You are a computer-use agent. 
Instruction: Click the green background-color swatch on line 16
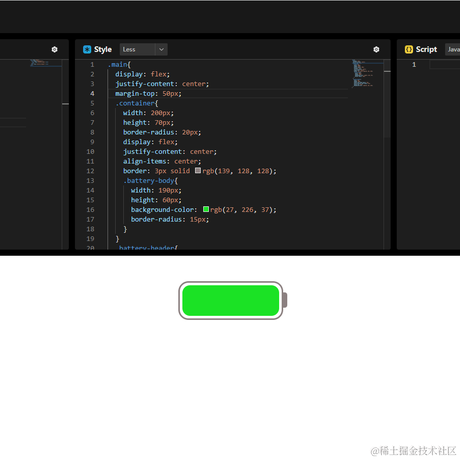[206, 209]
